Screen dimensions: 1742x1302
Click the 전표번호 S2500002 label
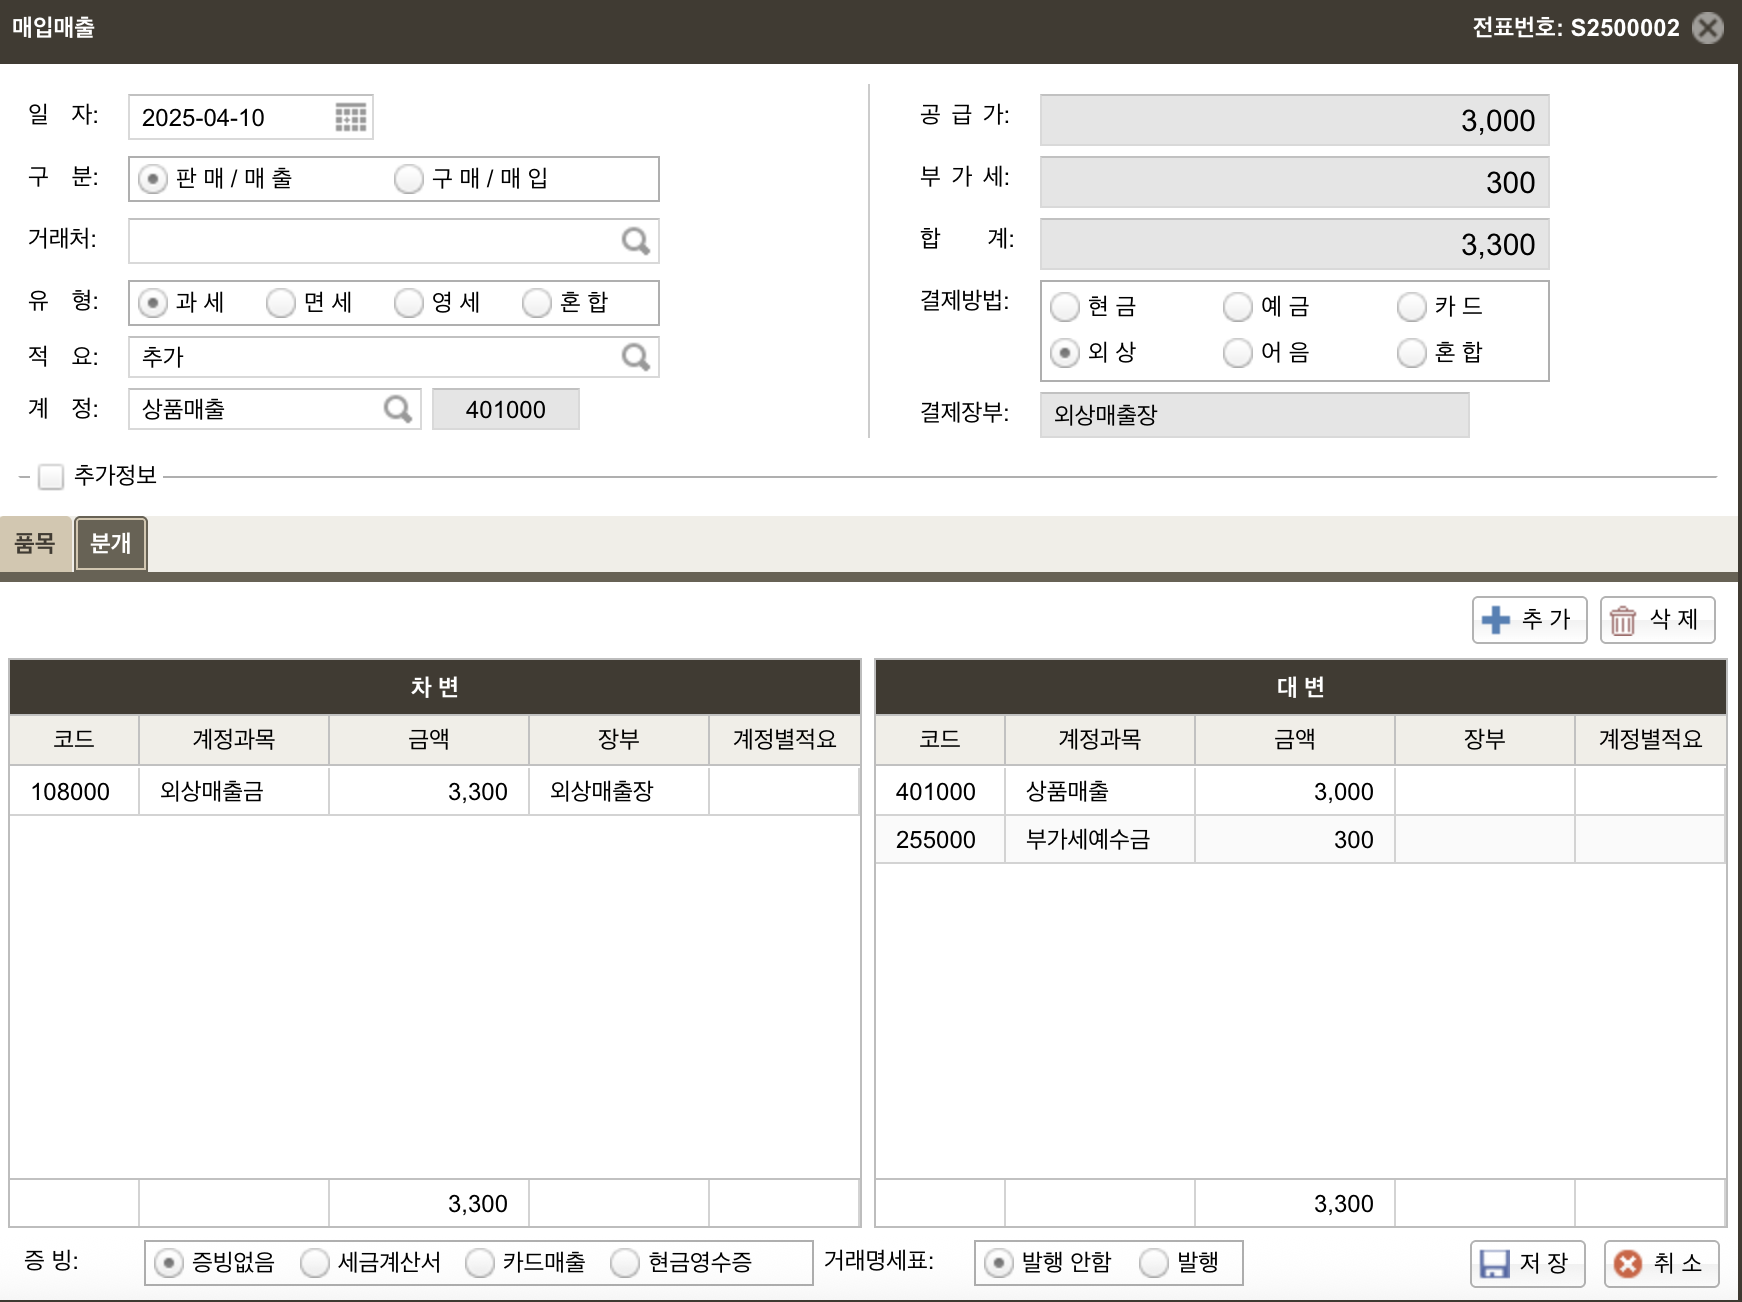coord(1576,28)
